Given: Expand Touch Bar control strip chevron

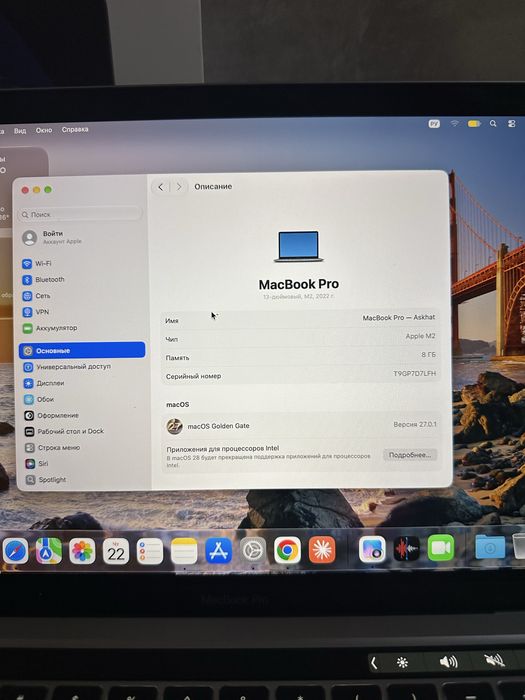Looking at the screenshot, I should [374, 663].
